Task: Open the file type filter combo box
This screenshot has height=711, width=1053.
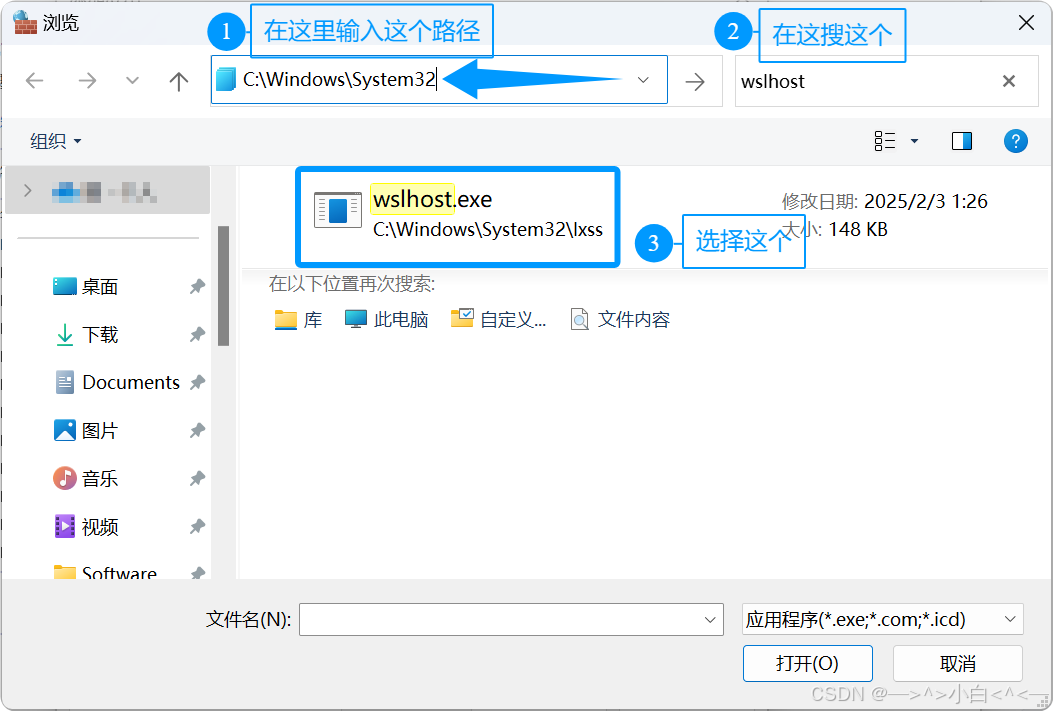Action: (882, 619)
